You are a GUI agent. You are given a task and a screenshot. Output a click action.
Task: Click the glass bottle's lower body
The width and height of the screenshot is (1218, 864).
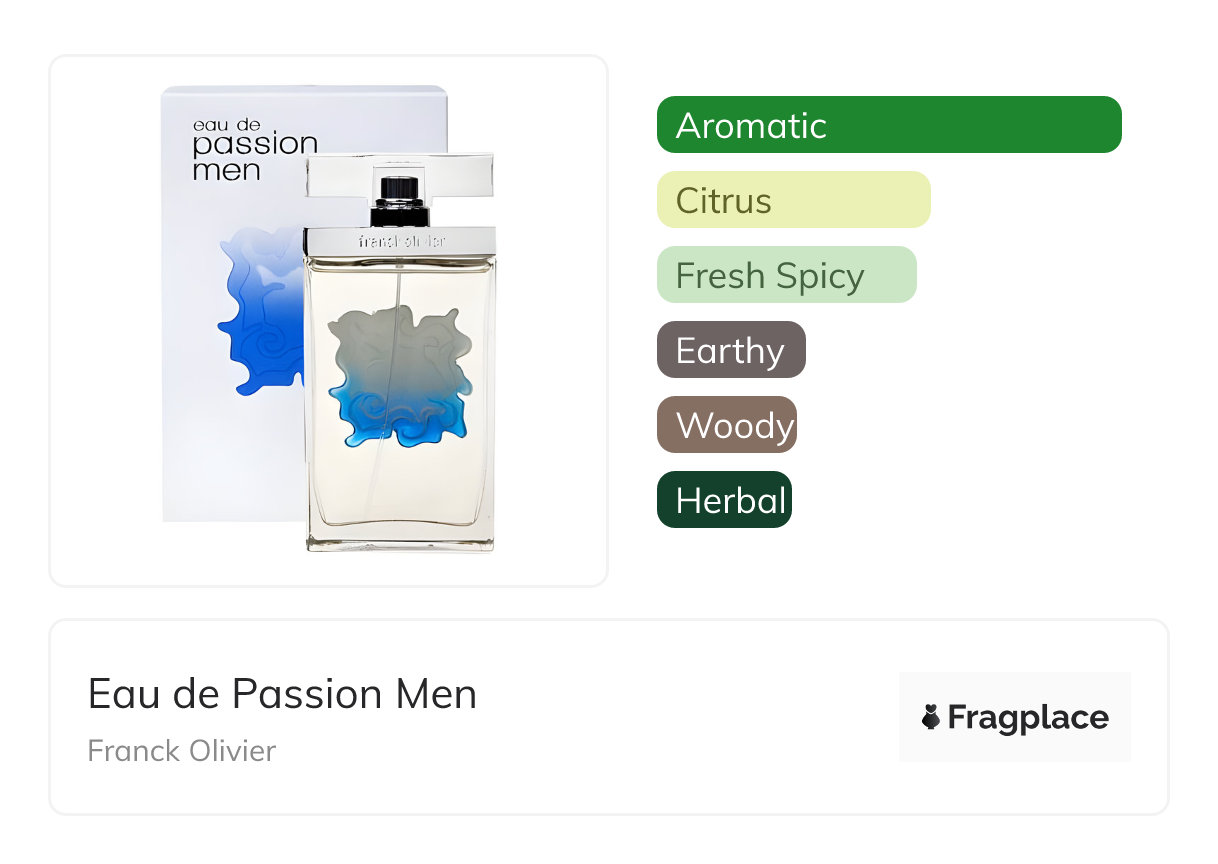tap(400, 490)
